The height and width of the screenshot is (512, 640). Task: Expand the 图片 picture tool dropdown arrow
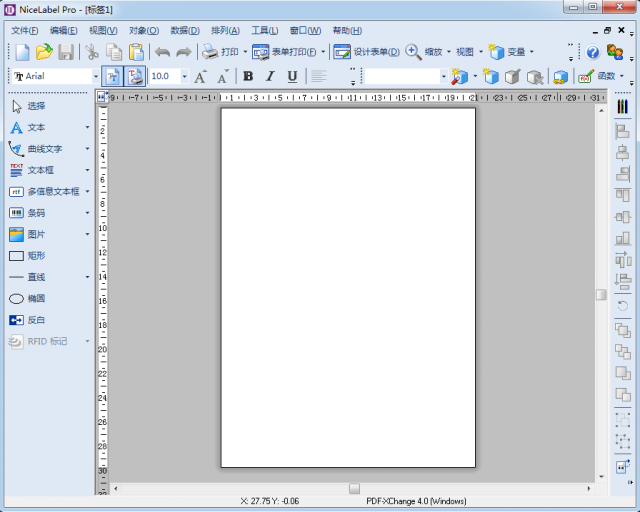coord(88,234)
